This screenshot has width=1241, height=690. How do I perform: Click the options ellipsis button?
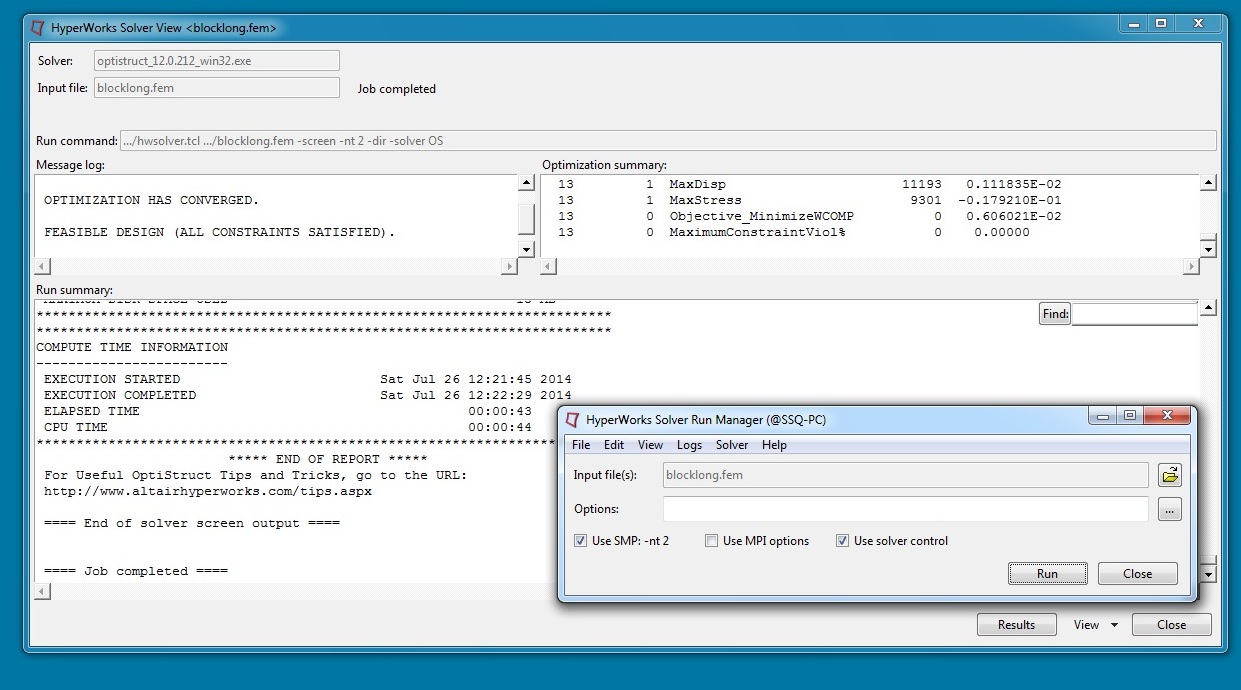click(1170, 509)
